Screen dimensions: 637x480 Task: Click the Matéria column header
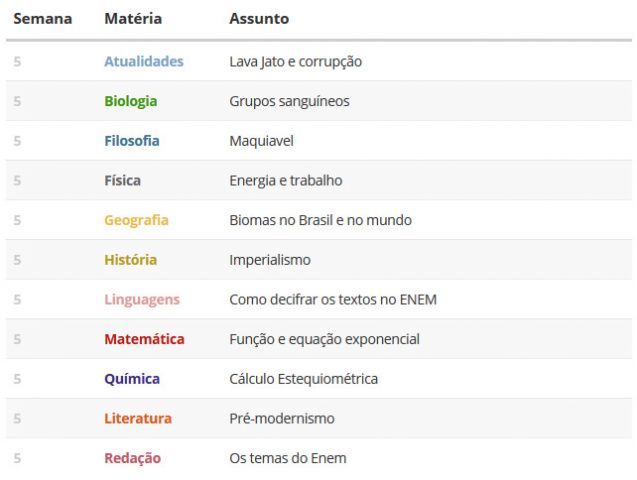point(133,19)
